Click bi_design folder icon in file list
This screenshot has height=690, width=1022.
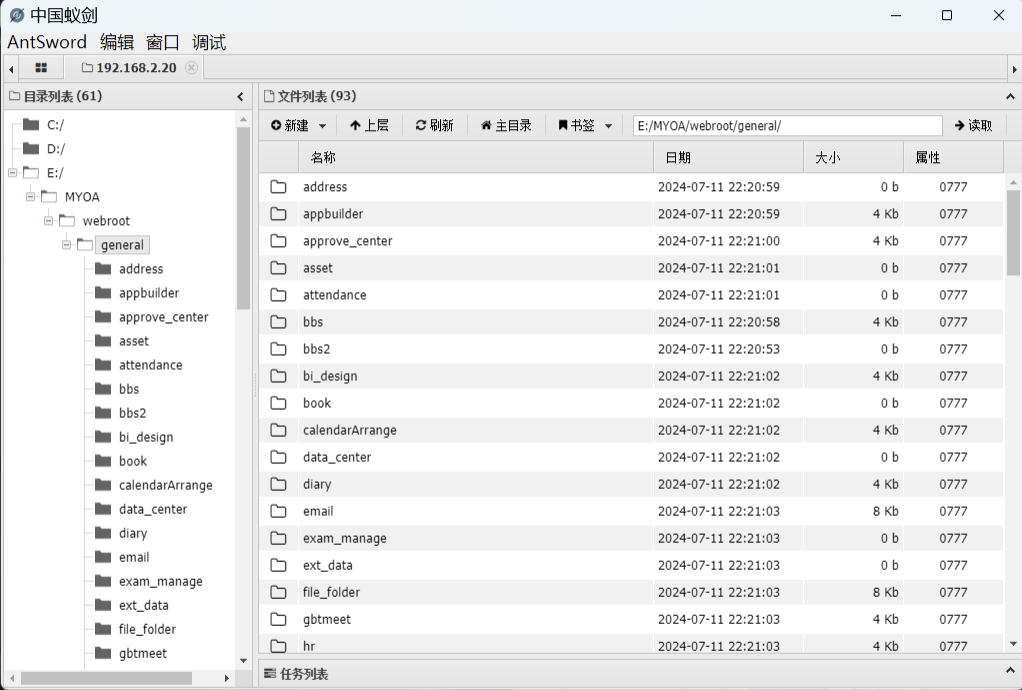coord(278,376)
